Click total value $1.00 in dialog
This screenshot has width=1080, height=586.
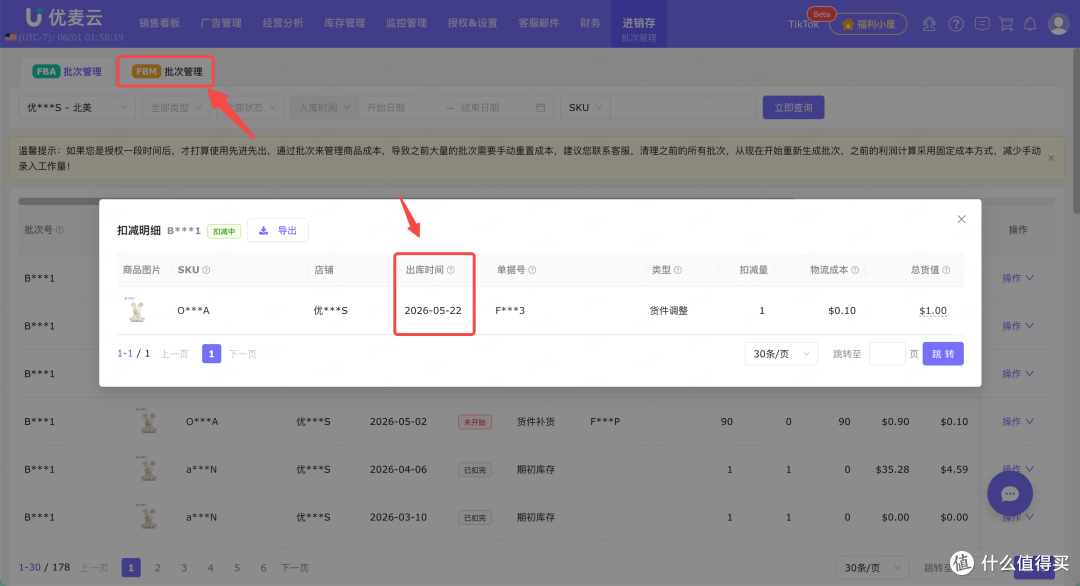(933, 311)
